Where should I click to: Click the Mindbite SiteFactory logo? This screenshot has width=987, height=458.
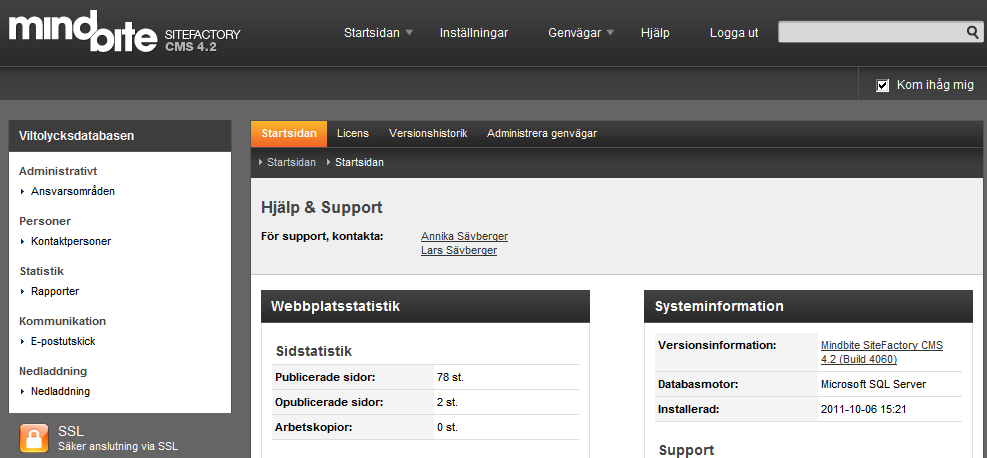pyautogui.click(x=124, y=32)
